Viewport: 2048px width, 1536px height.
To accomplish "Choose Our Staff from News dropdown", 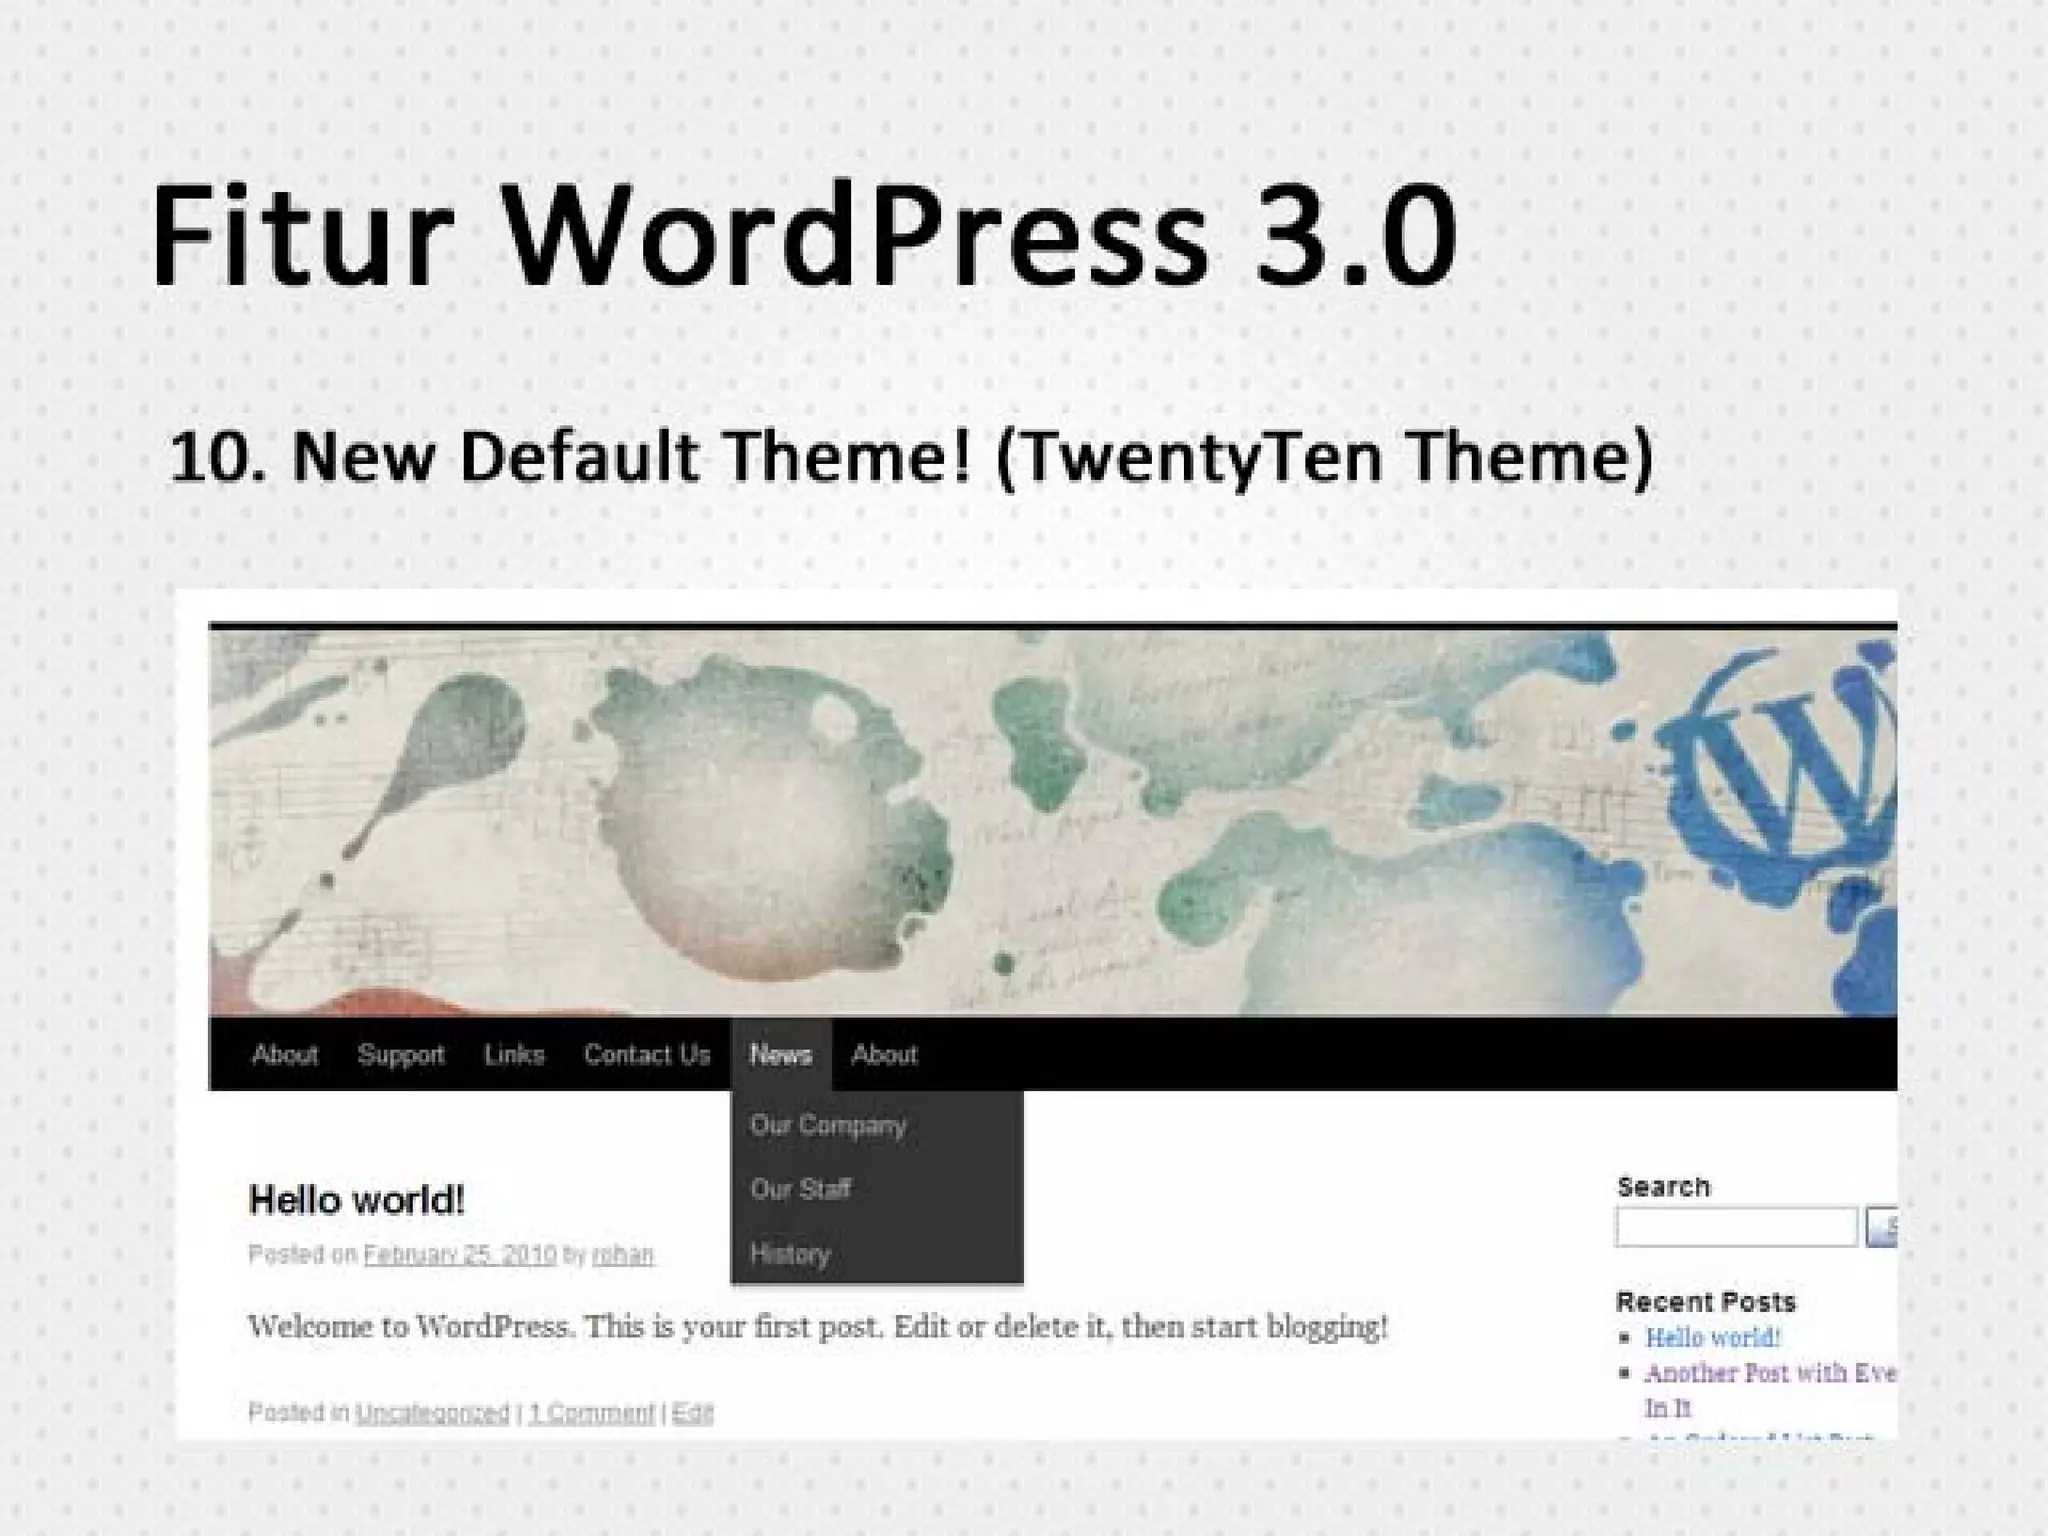I will (x=800, y=1189).
